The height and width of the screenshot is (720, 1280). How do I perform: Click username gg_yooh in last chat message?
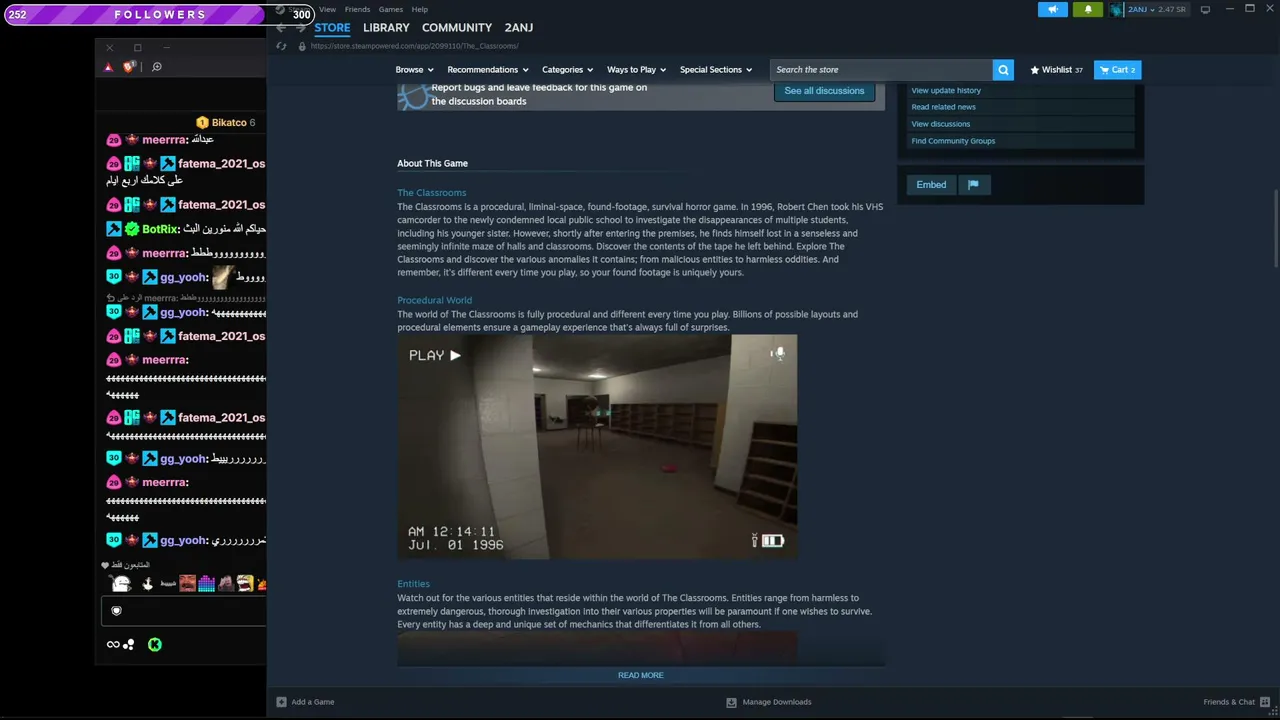pyautogui.click(x=183, y=540)
